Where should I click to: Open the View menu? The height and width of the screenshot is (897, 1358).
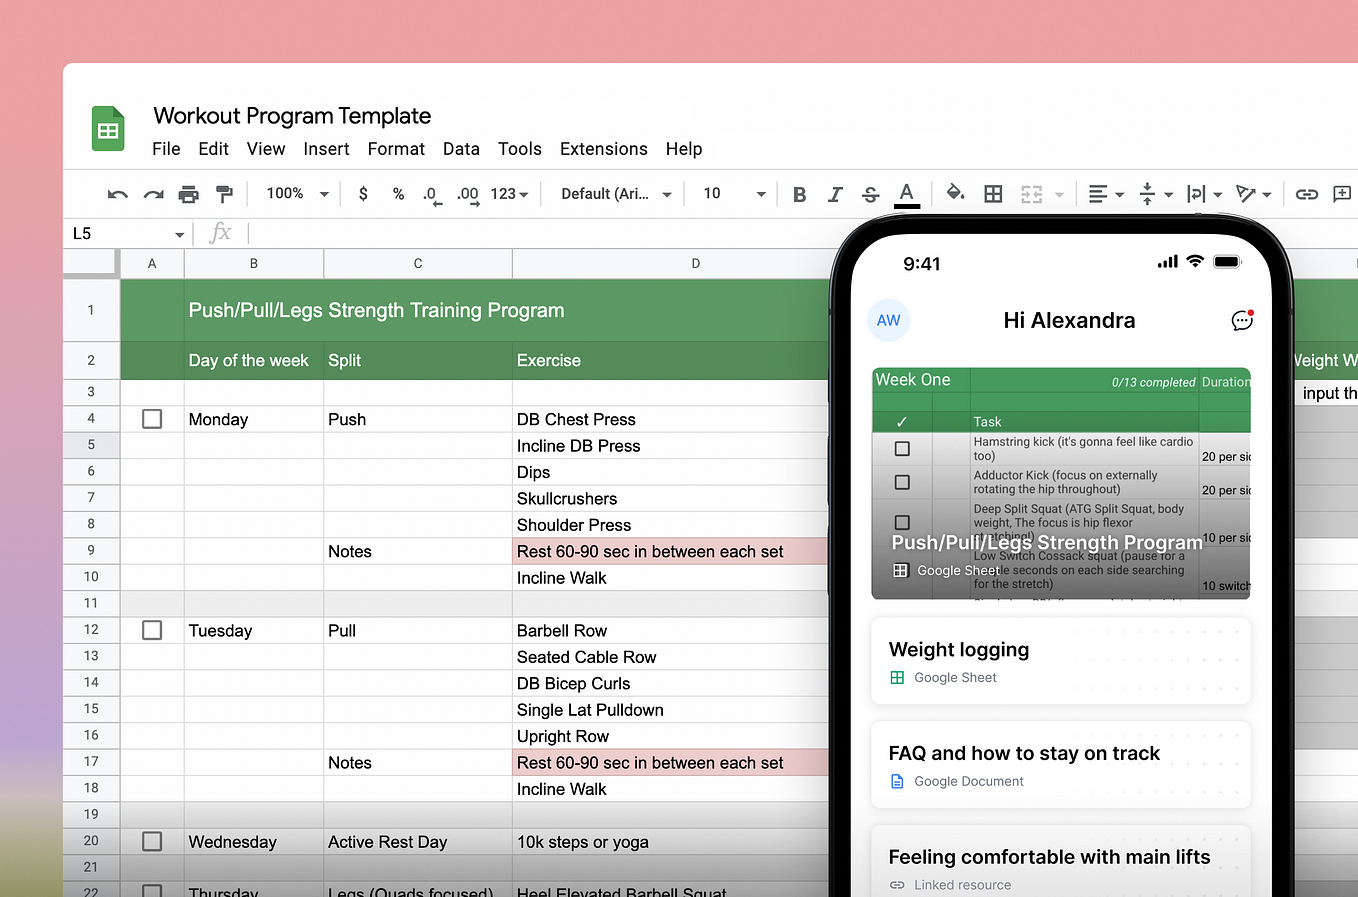coord(266,149)
